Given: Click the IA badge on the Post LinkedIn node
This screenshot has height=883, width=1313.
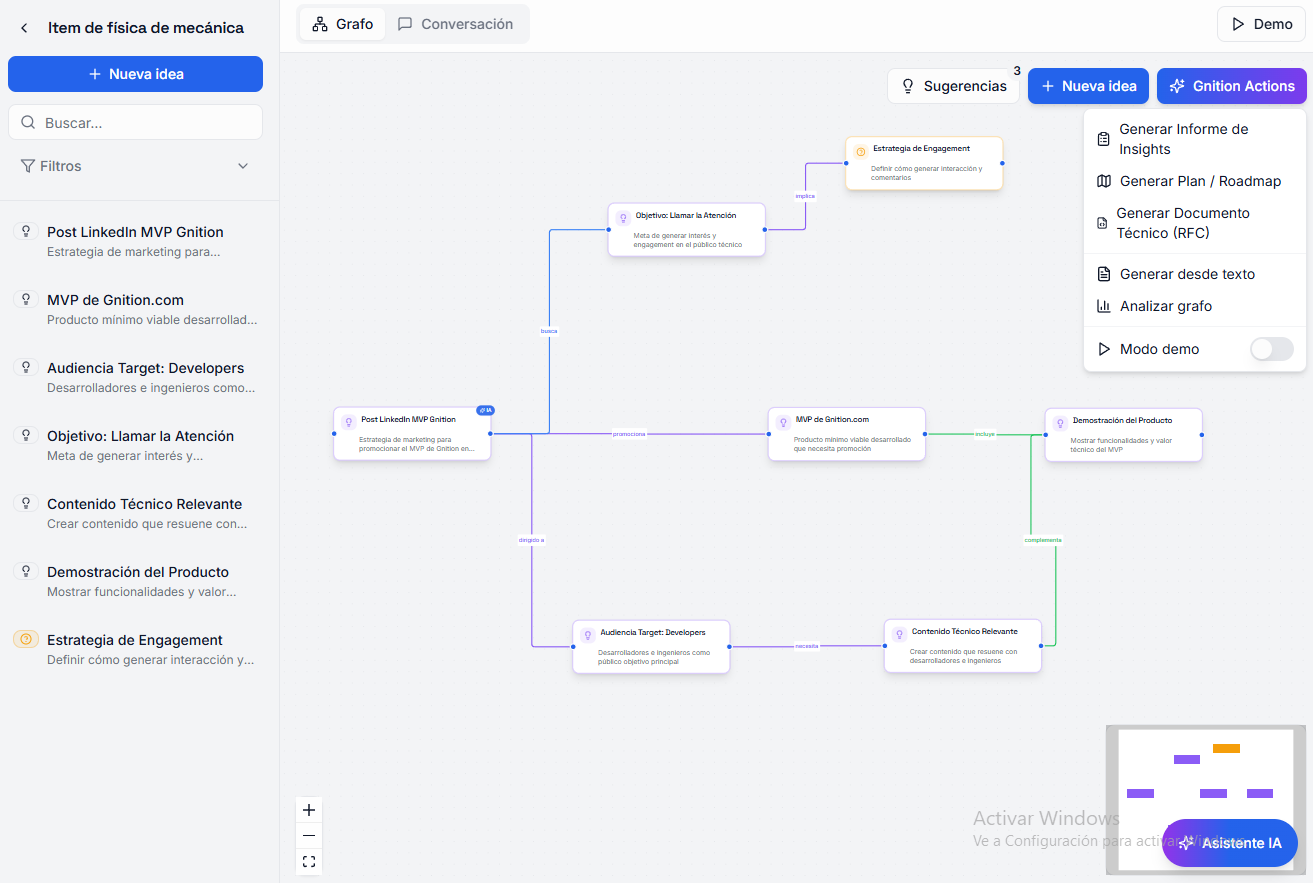Looking at the screenshot, I should 484,409.
